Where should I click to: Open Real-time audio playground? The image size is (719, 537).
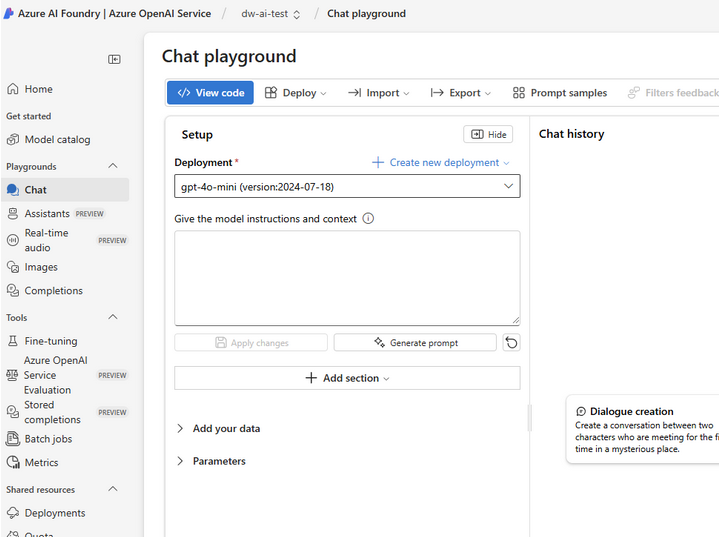point(67,240)
